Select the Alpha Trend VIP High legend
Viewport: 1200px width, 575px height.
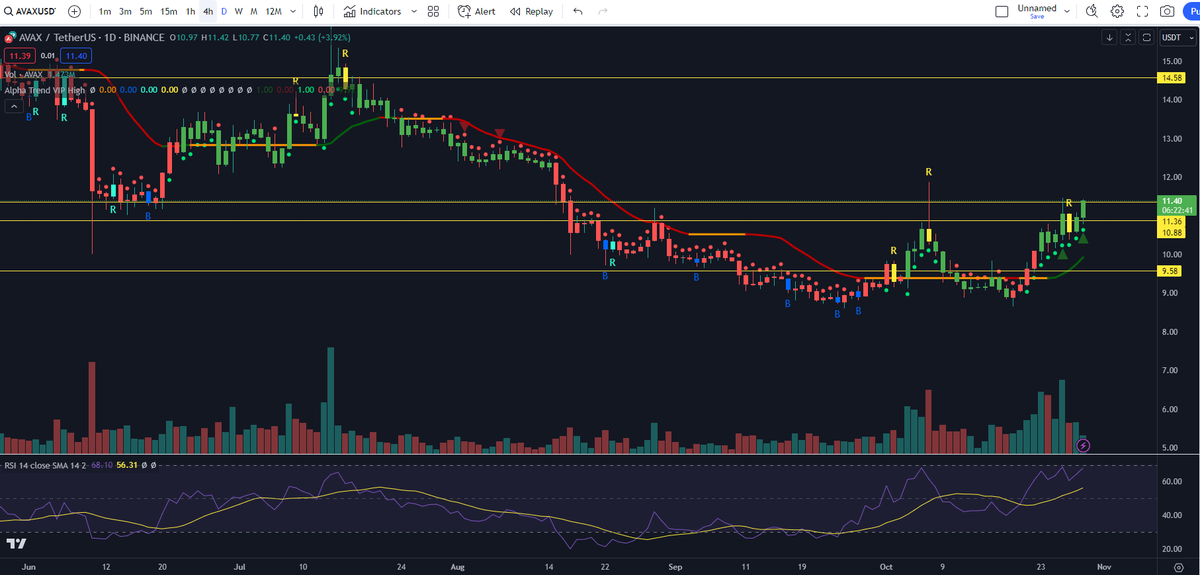click(x=44, y=90)
